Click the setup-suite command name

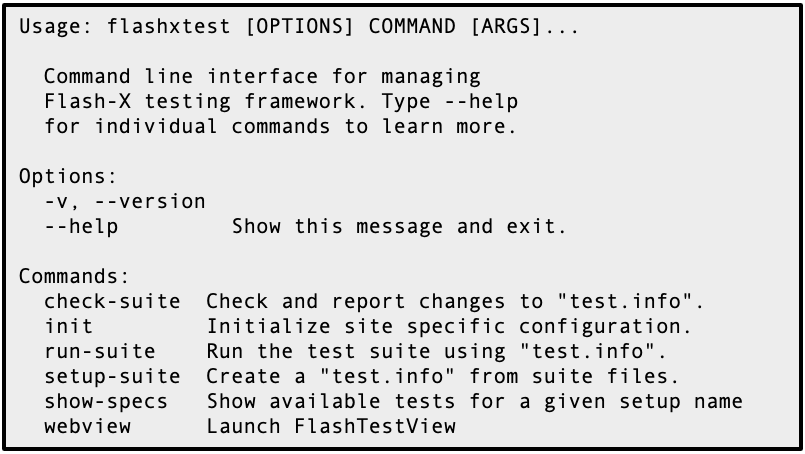coord(112,377)
